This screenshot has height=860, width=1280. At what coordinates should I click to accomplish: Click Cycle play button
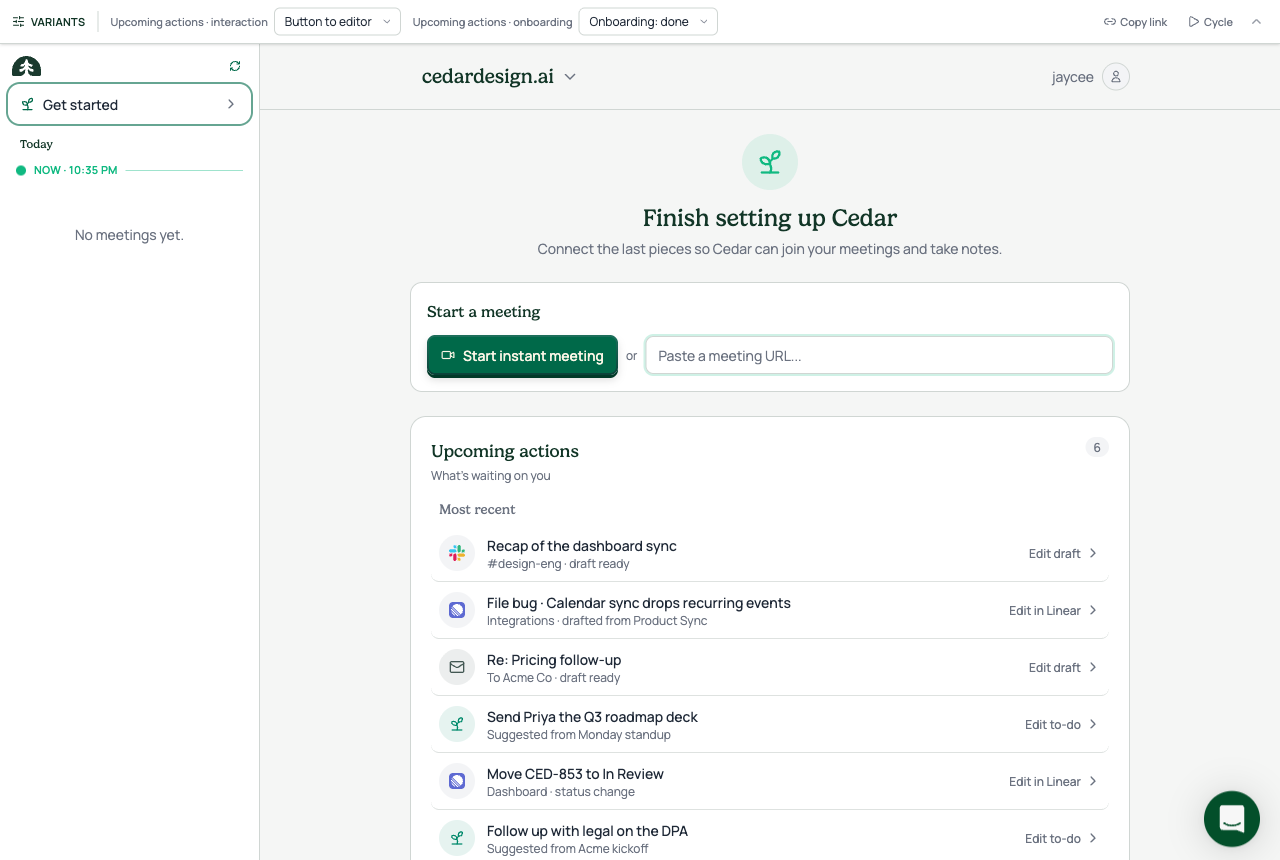pos(1210,22)
